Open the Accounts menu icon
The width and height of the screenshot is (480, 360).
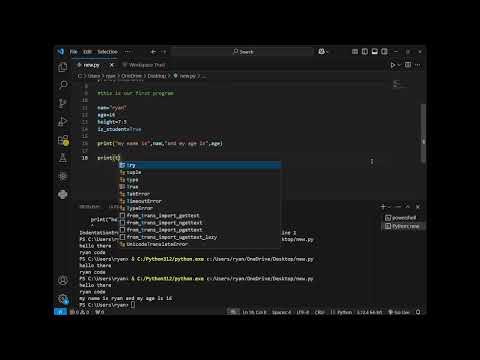coord(63,280)
